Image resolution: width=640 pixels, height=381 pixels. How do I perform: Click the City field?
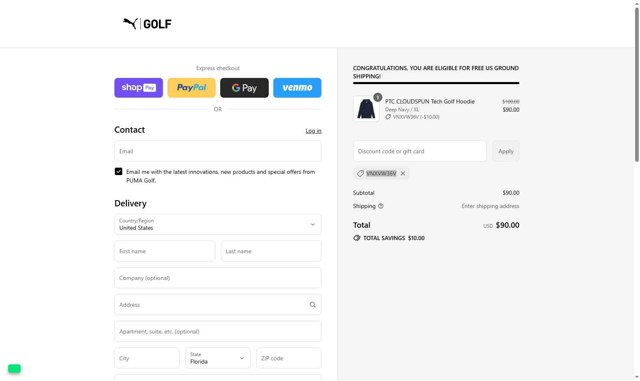[147, 358]
